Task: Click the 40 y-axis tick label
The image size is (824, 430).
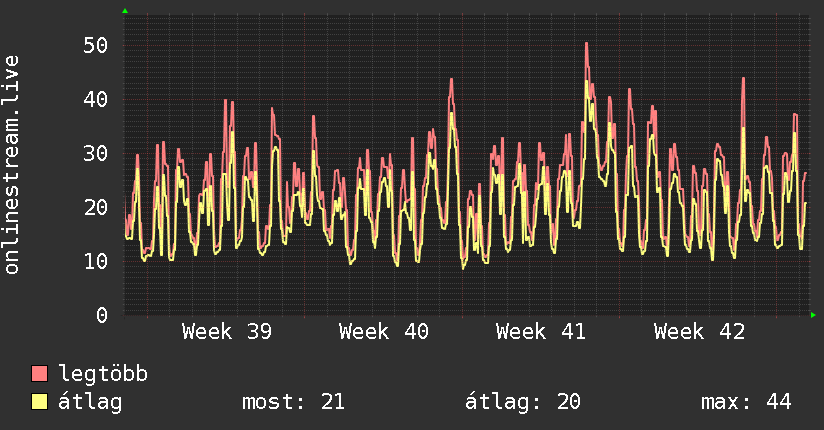Action: [x=96, y=99]
